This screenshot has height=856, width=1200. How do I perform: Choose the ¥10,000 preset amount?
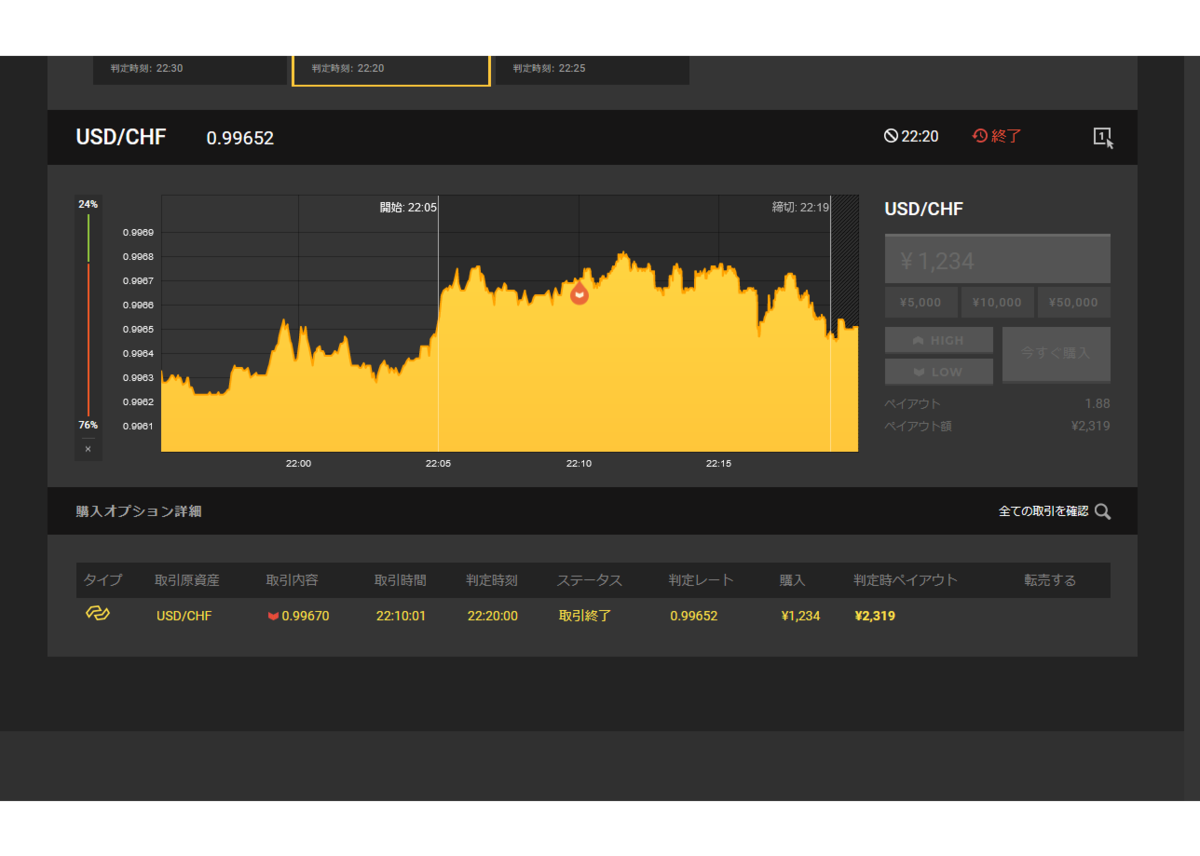coord(997,302)
